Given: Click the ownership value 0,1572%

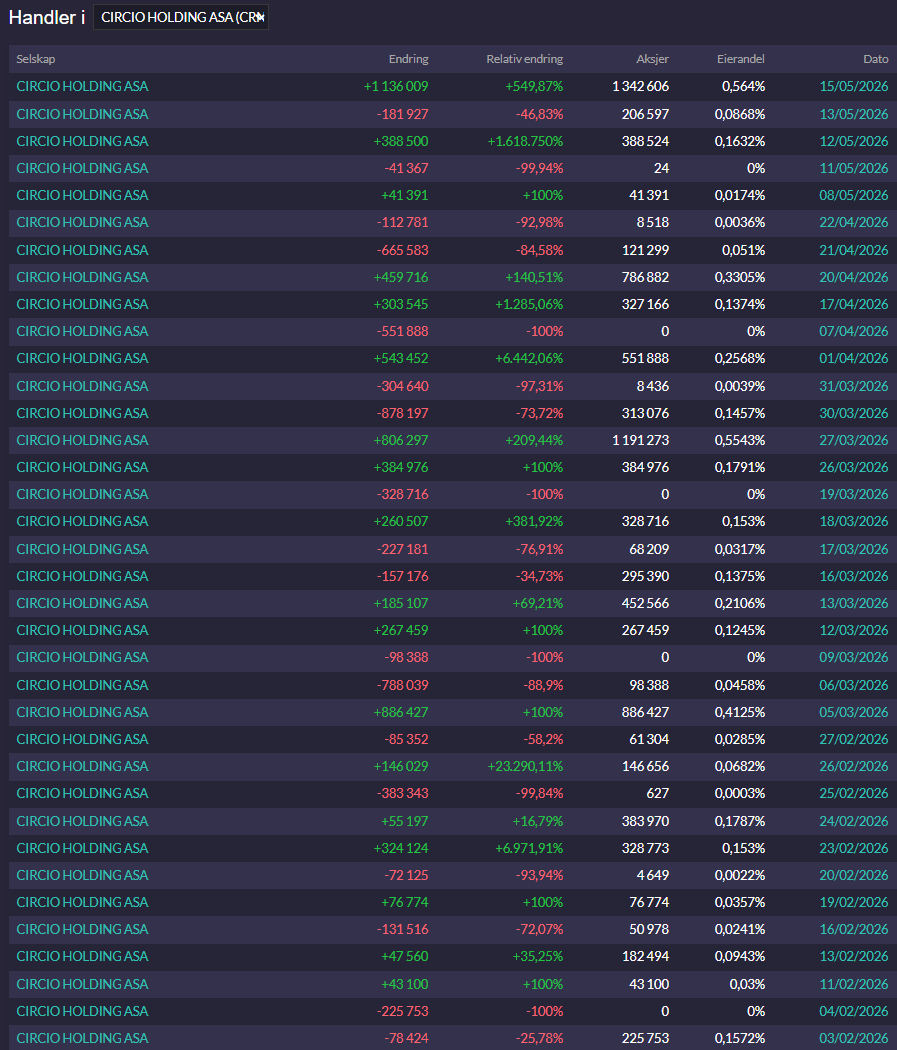Looking at the screenshot, I should tap(740, 1039).
